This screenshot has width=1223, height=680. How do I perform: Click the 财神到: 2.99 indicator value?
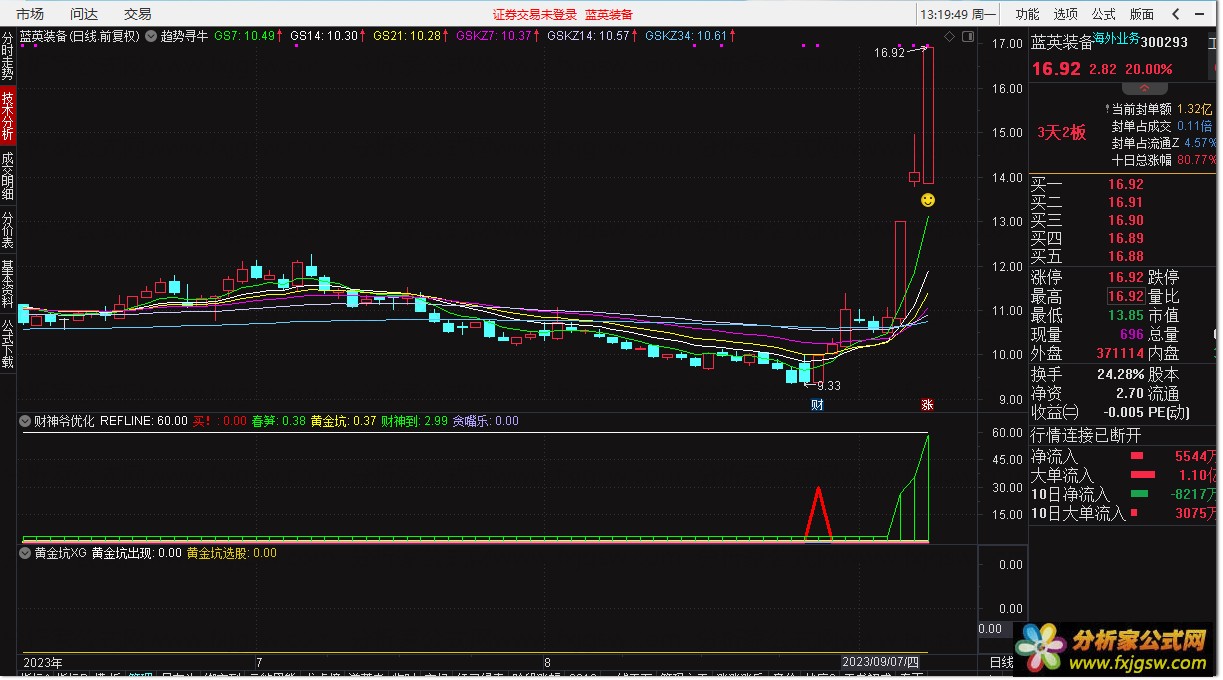pyautogui.click(x=415, y=421)
